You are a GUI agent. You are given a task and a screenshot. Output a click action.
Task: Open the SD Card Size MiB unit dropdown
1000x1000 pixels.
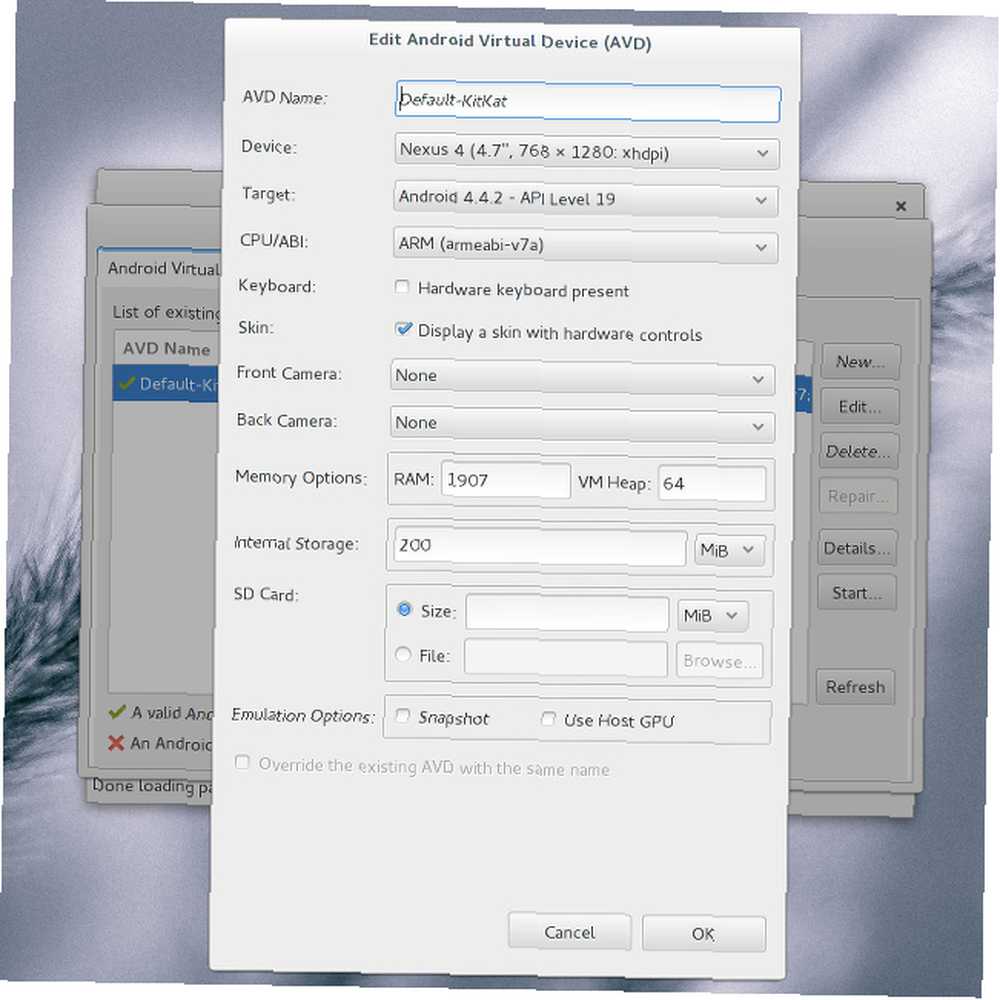tap(712, 615)
